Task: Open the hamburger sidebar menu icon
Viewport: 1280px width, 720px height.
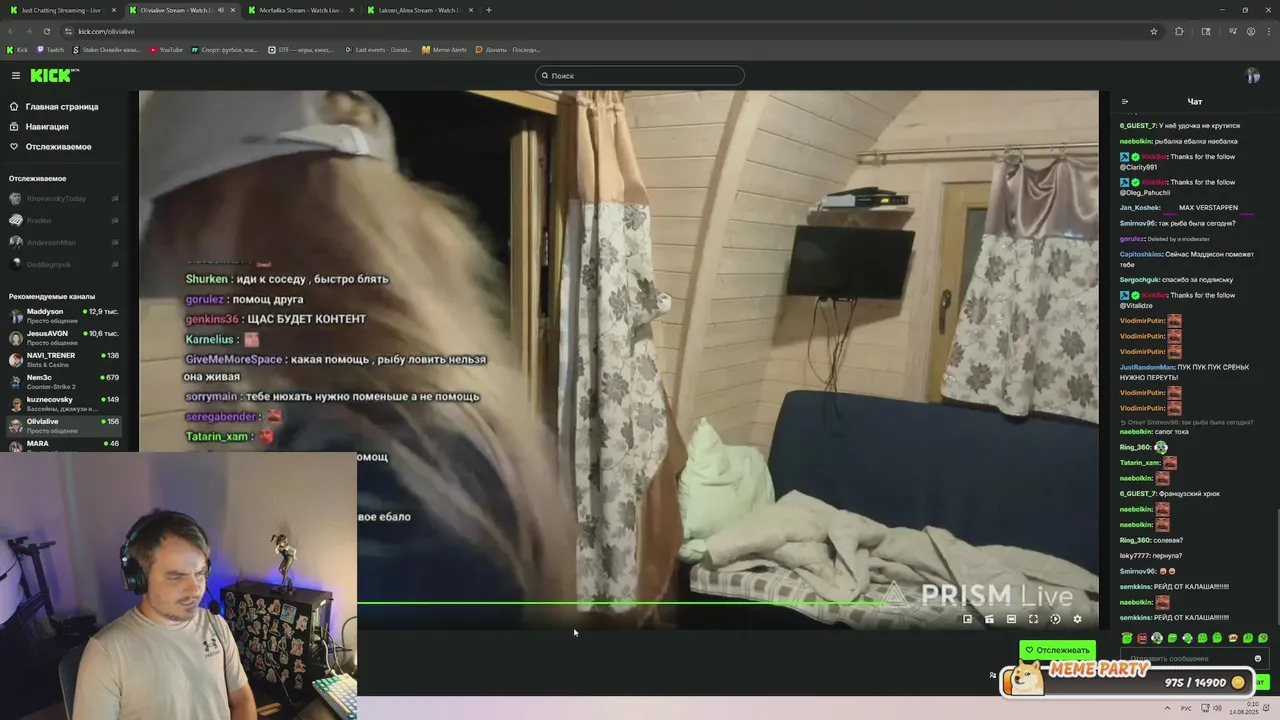Action: coord(15,76)
